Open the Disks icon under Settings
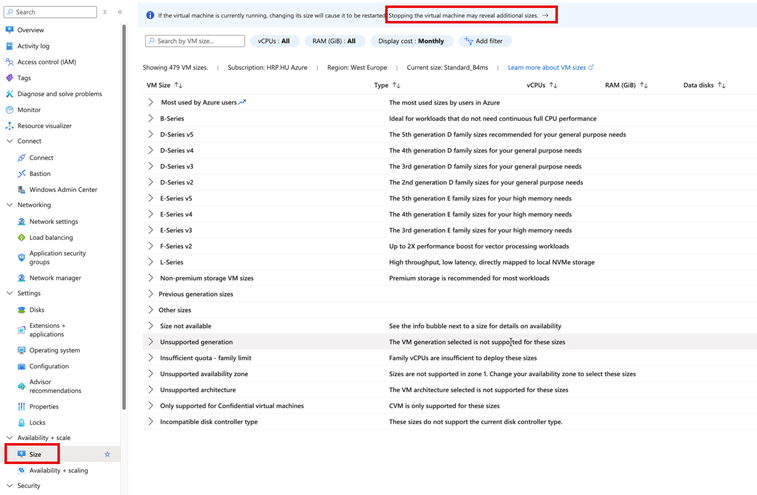The width and height of the screenshot is (757, 495). click(21, 310)
